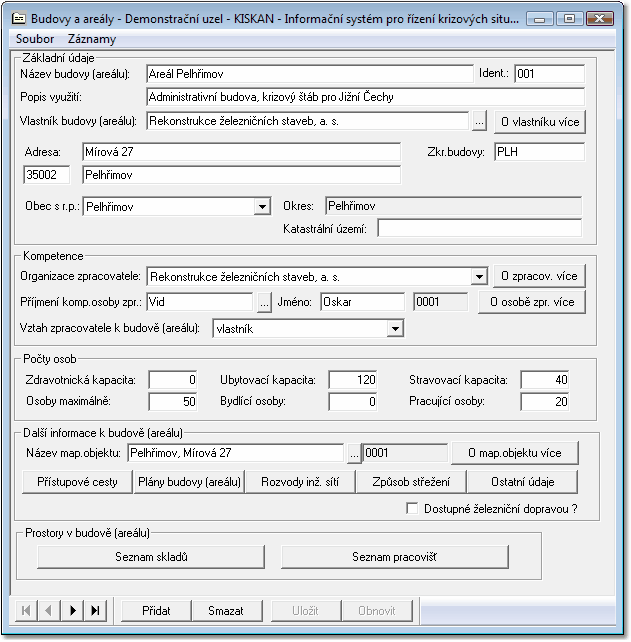
Task: Click map object code field 0001
Action: 405,453
